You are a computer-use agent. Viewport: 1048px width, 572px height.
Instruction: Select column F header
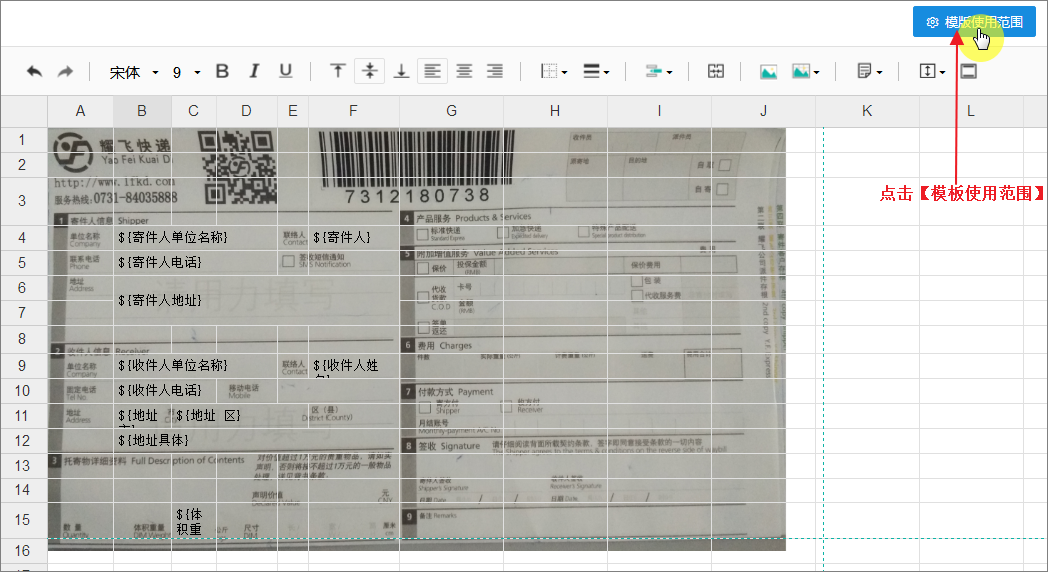click(x=354, y=111)
